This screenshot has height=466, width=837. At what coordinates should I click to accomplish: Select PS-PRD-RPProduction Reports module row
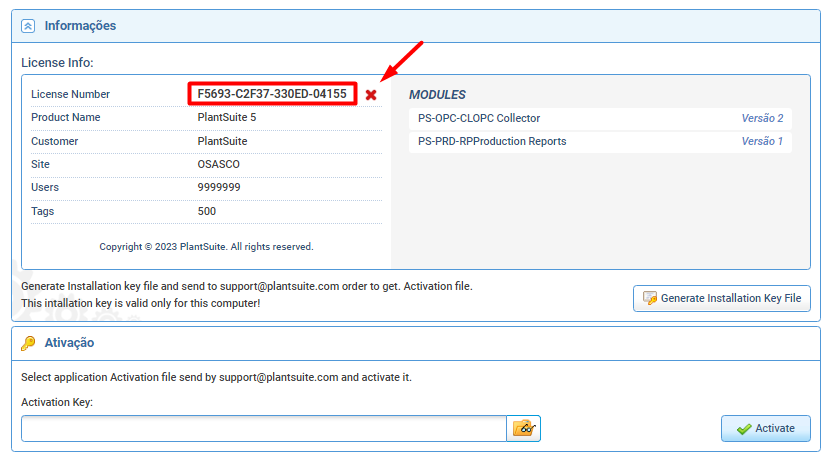coord(600,141)
